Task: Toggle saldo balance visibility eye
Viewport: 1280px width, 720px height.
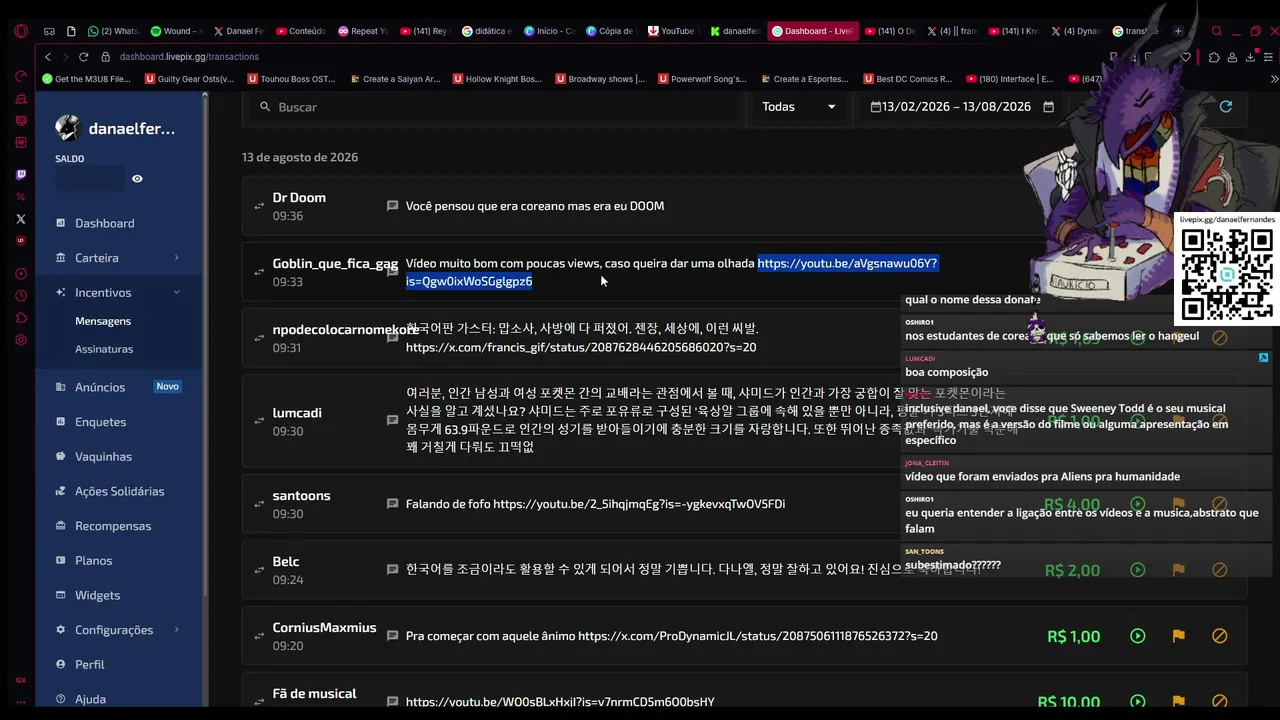Action: (x=137, y=179)
